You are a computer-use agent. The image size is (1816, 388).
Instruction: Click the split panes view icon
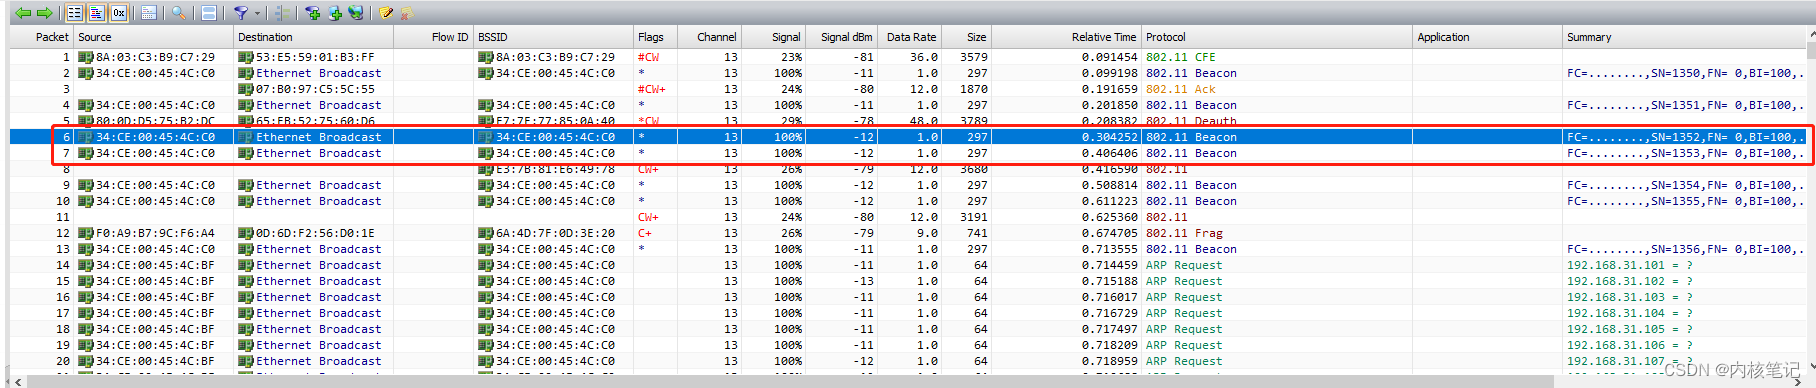click(x=208, y=13)
